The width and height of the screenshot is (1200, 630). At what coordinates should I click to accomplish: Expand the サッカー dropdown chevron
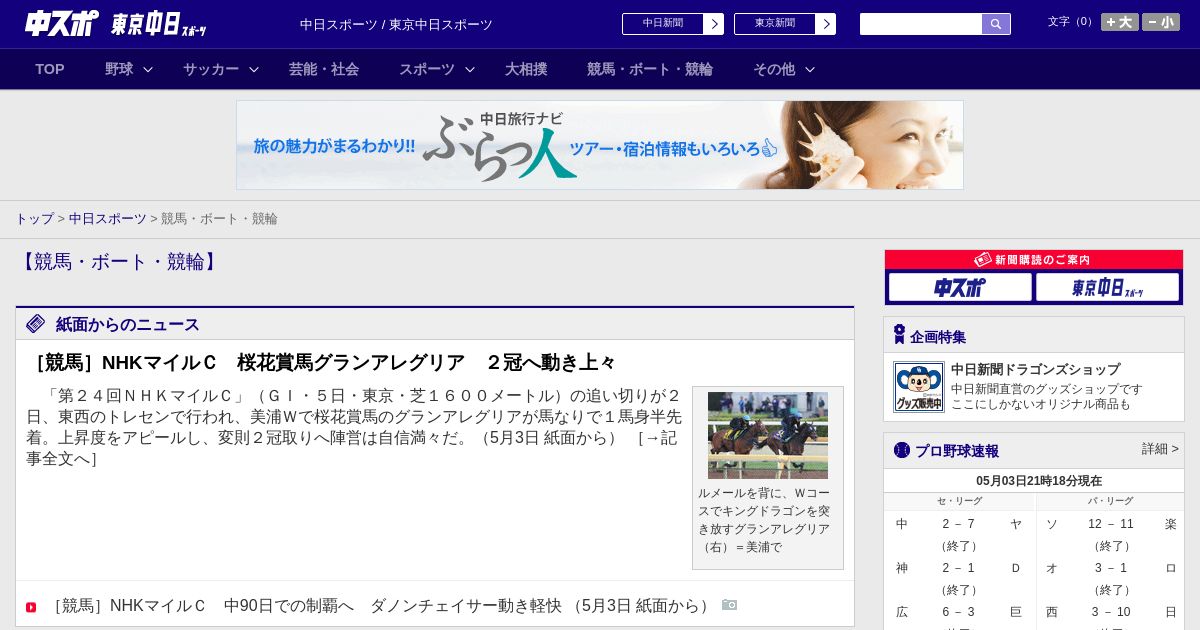pos(254,70)
